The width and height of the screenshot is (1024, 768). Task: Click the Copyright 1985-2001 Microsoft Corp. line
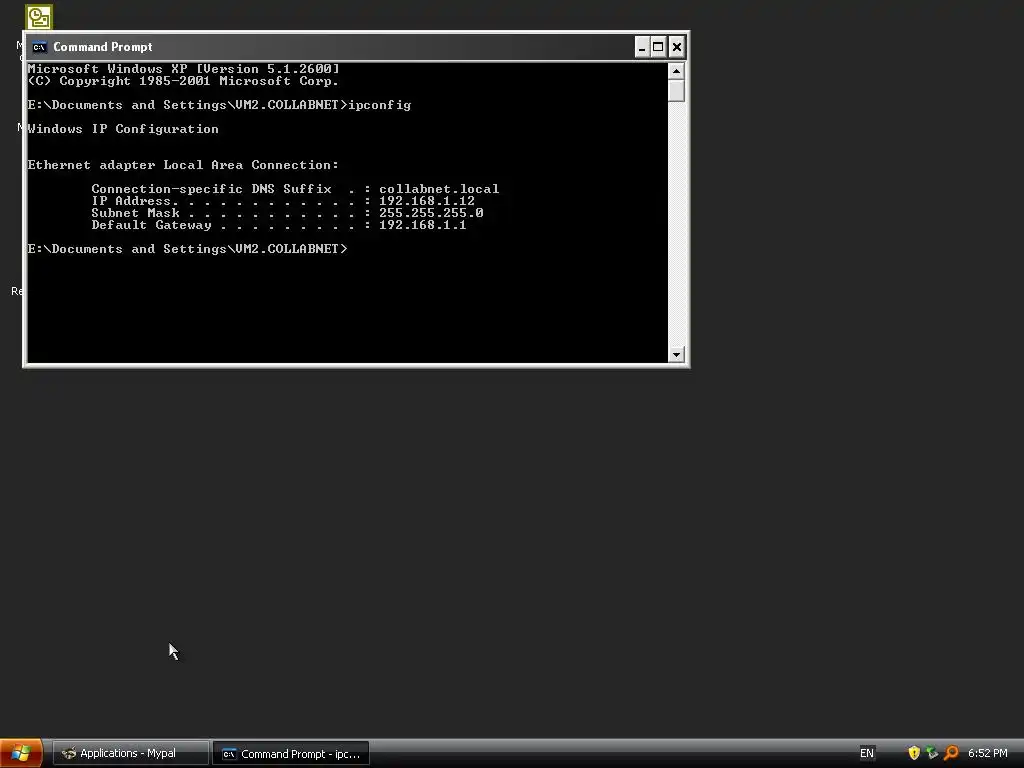tap(183, 81)
